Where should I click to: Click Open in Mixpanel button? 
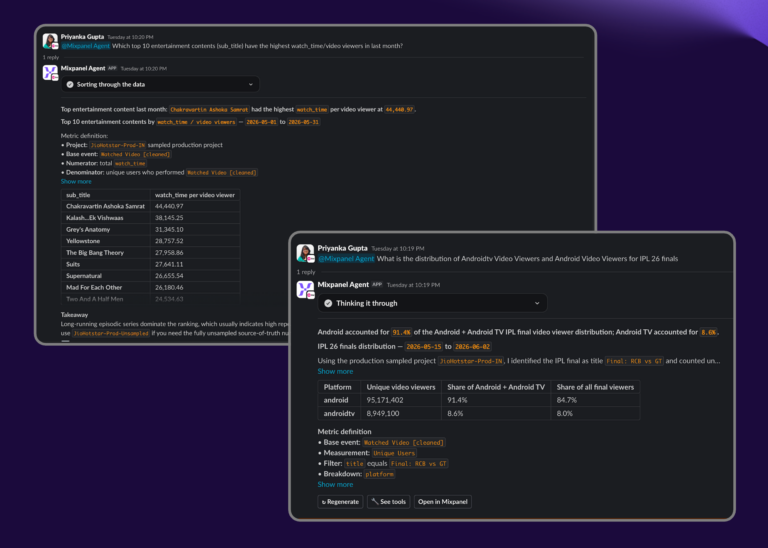click(443, 501)
